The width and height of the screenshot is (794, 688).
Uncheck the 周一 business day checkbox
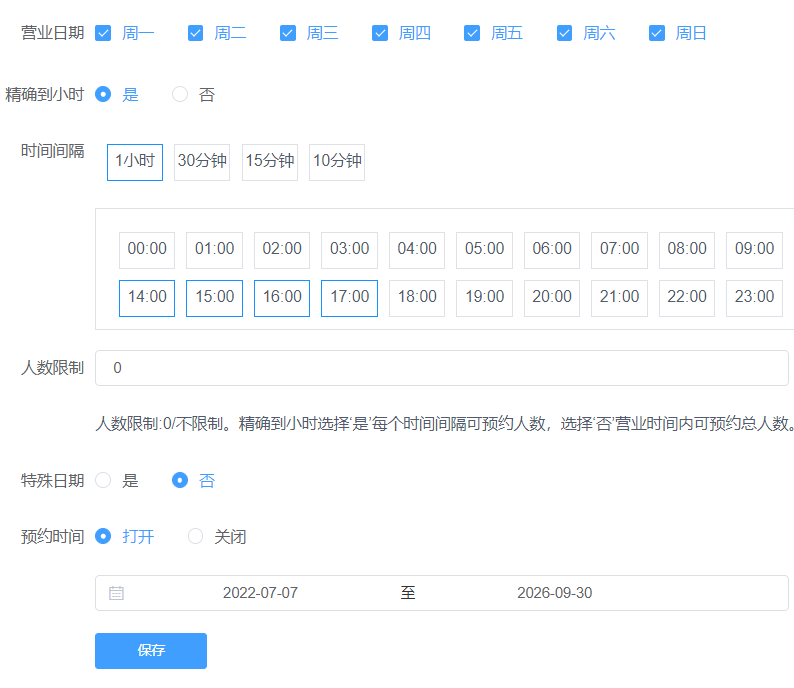[x=103, y=33]
